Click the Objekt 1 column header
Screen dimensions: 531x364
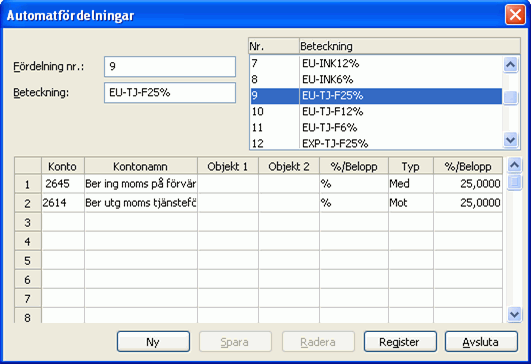[228, 166]
